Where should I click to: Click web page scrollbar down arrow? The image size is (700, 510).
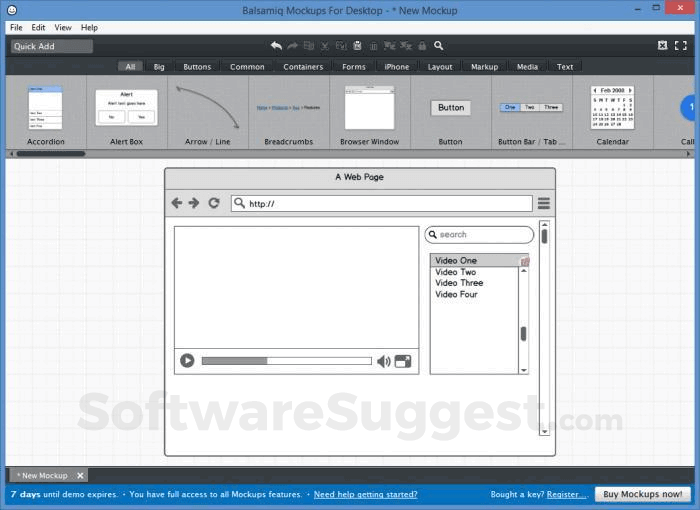(544, 431)
